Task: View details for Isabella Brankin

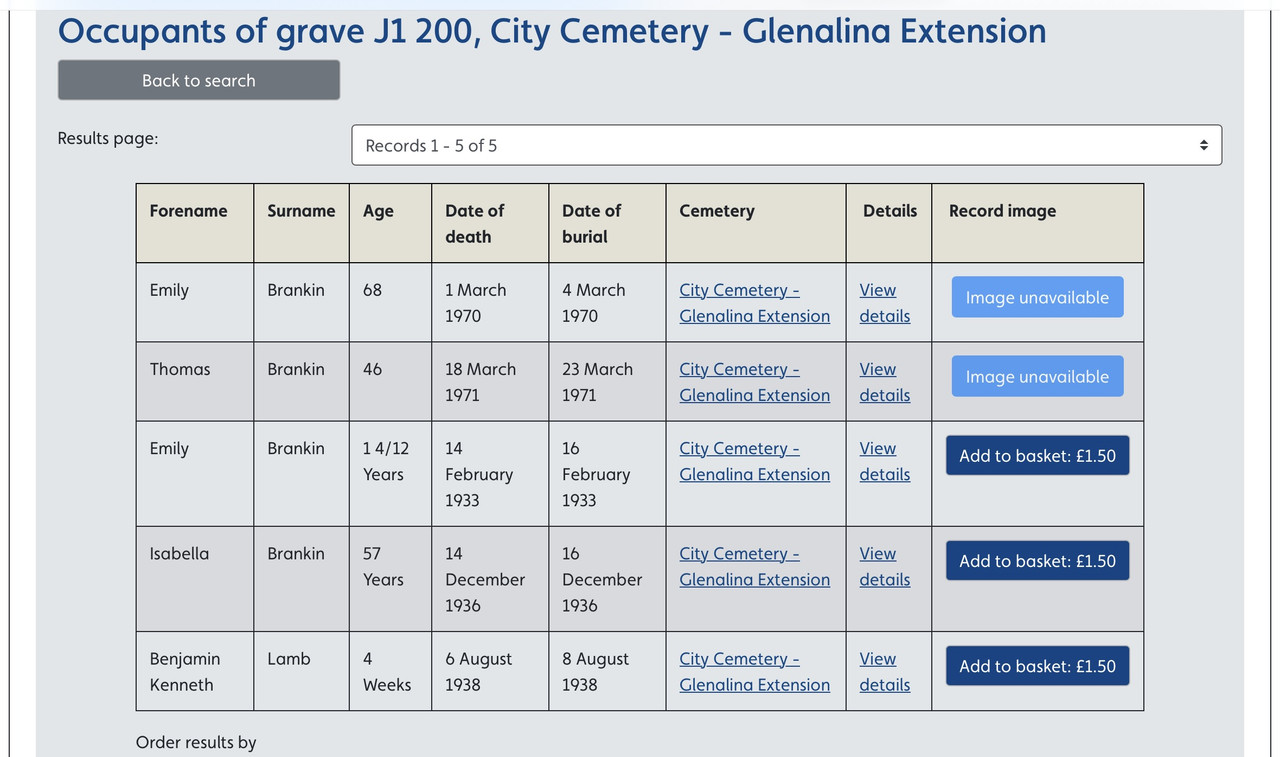Action: point(885,566)
